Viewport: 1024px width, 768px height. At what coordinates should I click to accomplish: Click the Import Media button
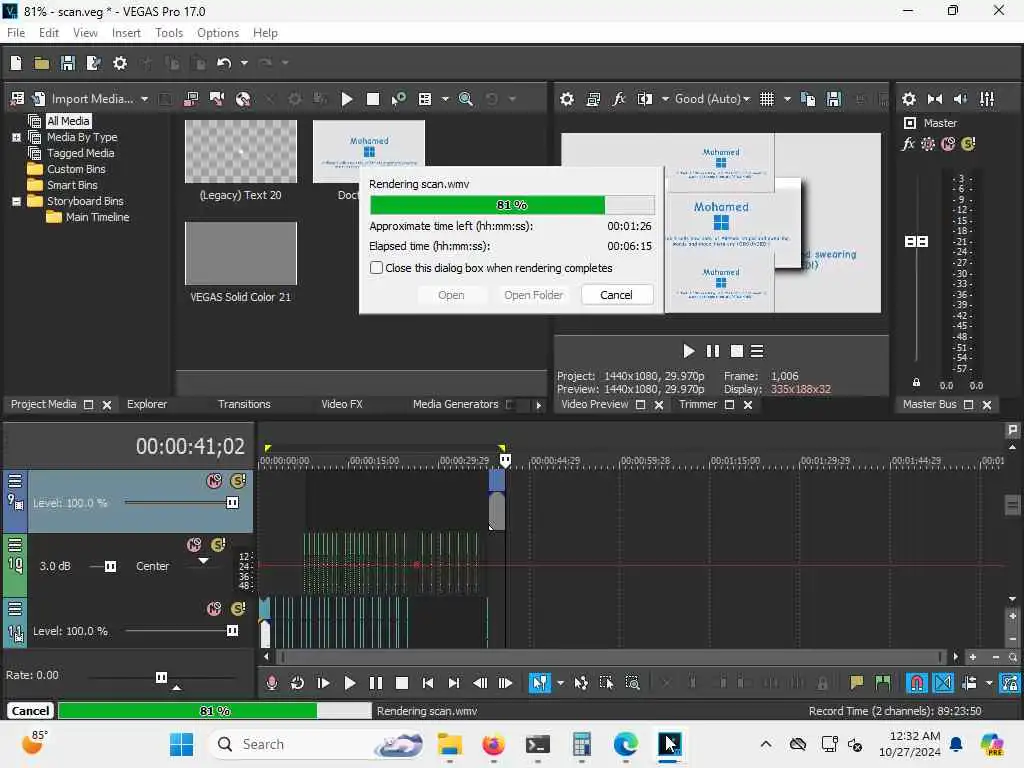coord(84,99)
